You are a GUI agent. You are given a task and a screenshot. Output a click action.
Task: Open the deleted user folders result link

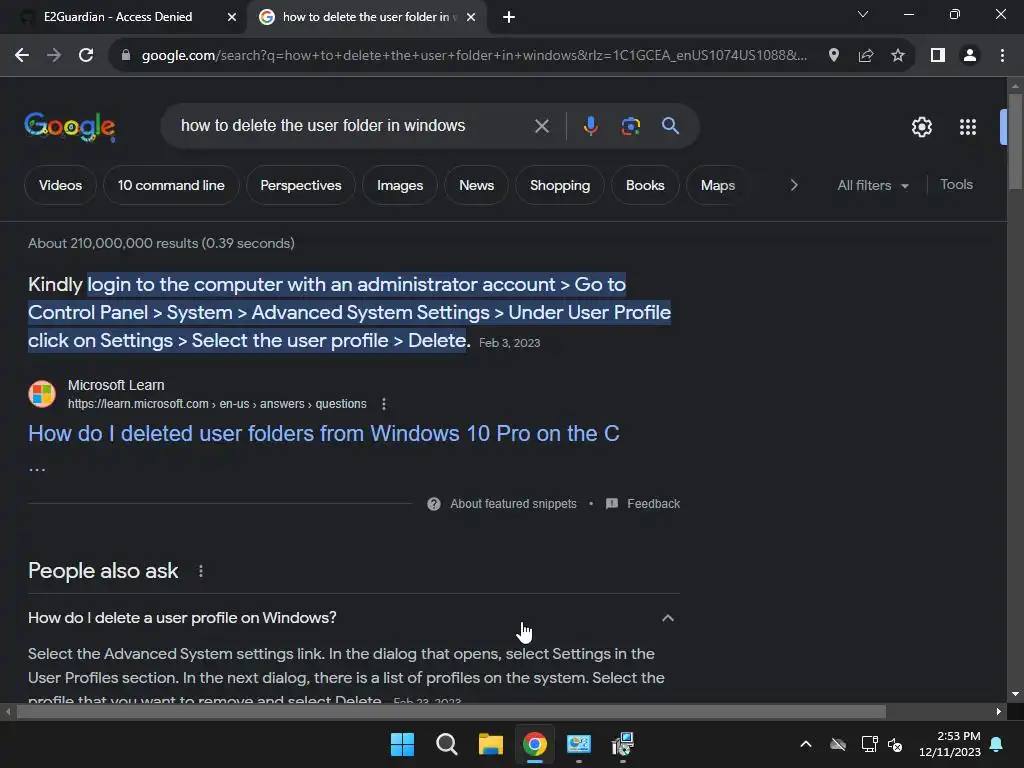coord(323,434)
